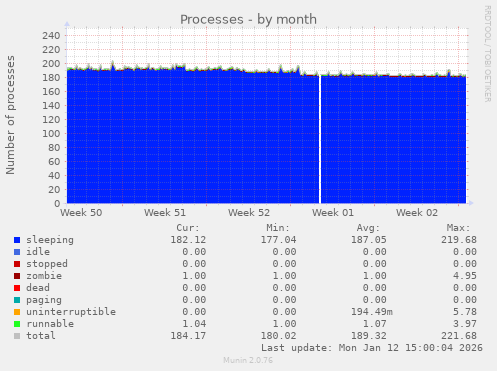Select the 'total' legend label
This screenshot has width=497, height=371.
point(41,336)
